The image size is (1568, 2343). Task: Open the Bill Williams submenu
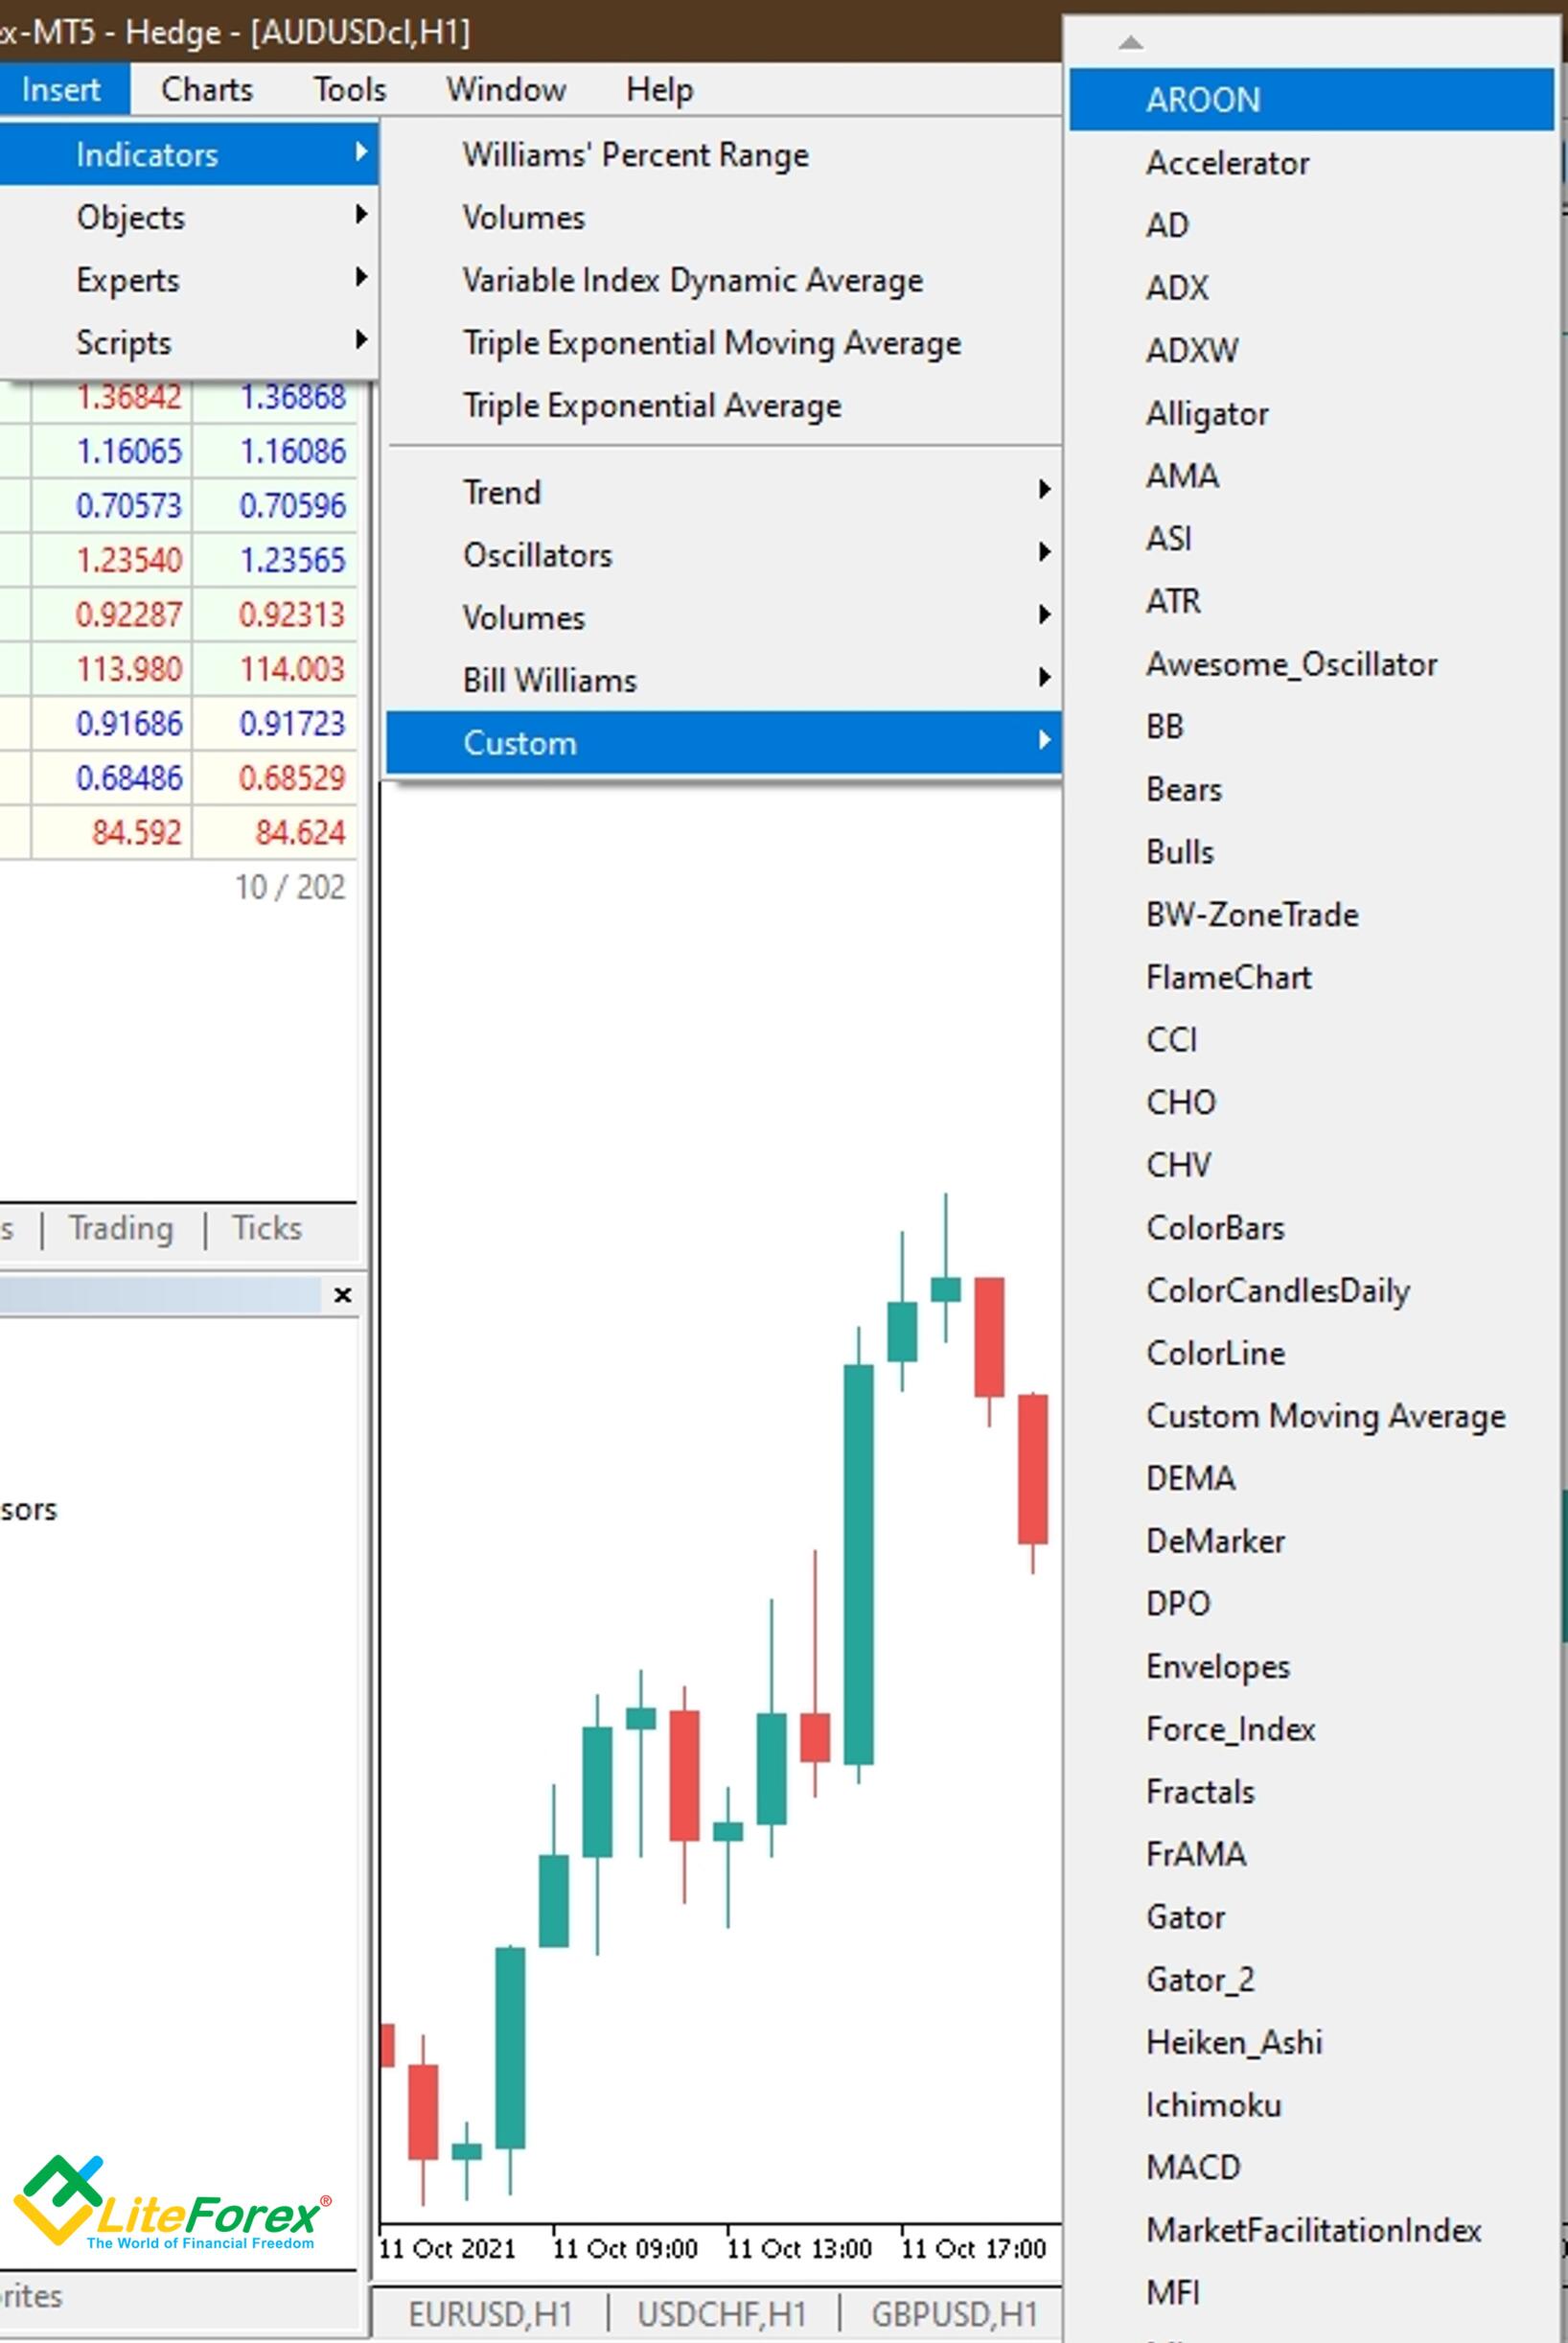pyautogui.click(x=548, y=680)
